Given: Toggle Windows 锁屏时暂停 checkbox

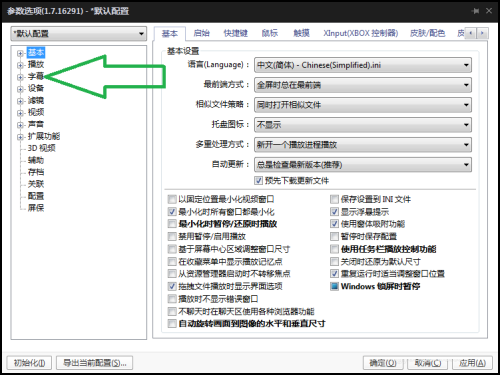Looking at the screenshot, I should (x=334, y=286).
